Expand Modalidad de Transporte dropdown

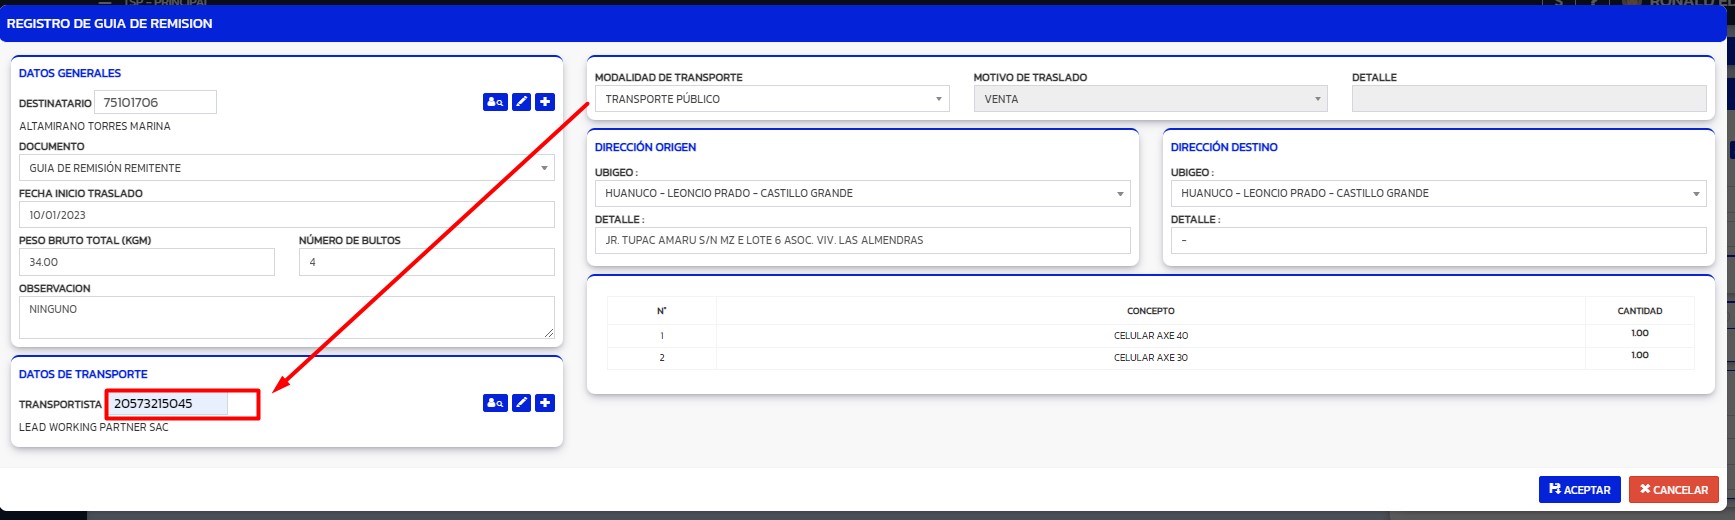773,99
